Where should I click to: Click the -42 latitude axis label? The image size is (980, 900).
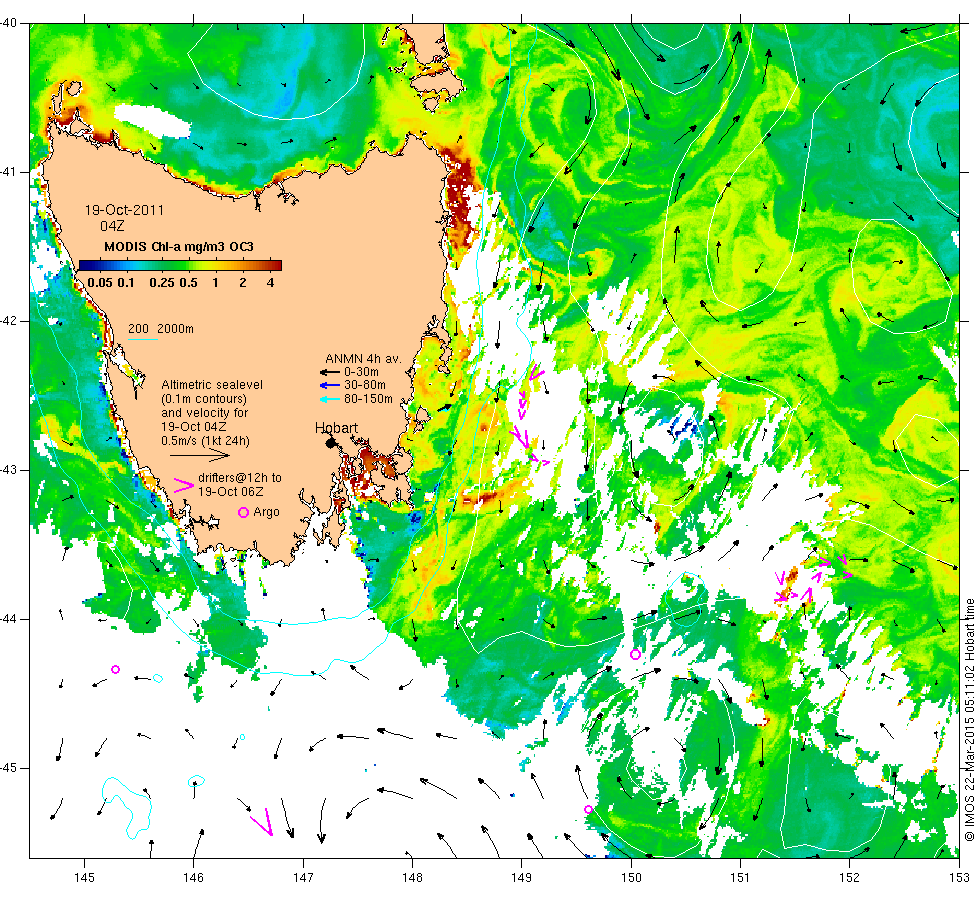tap(9, 321)
